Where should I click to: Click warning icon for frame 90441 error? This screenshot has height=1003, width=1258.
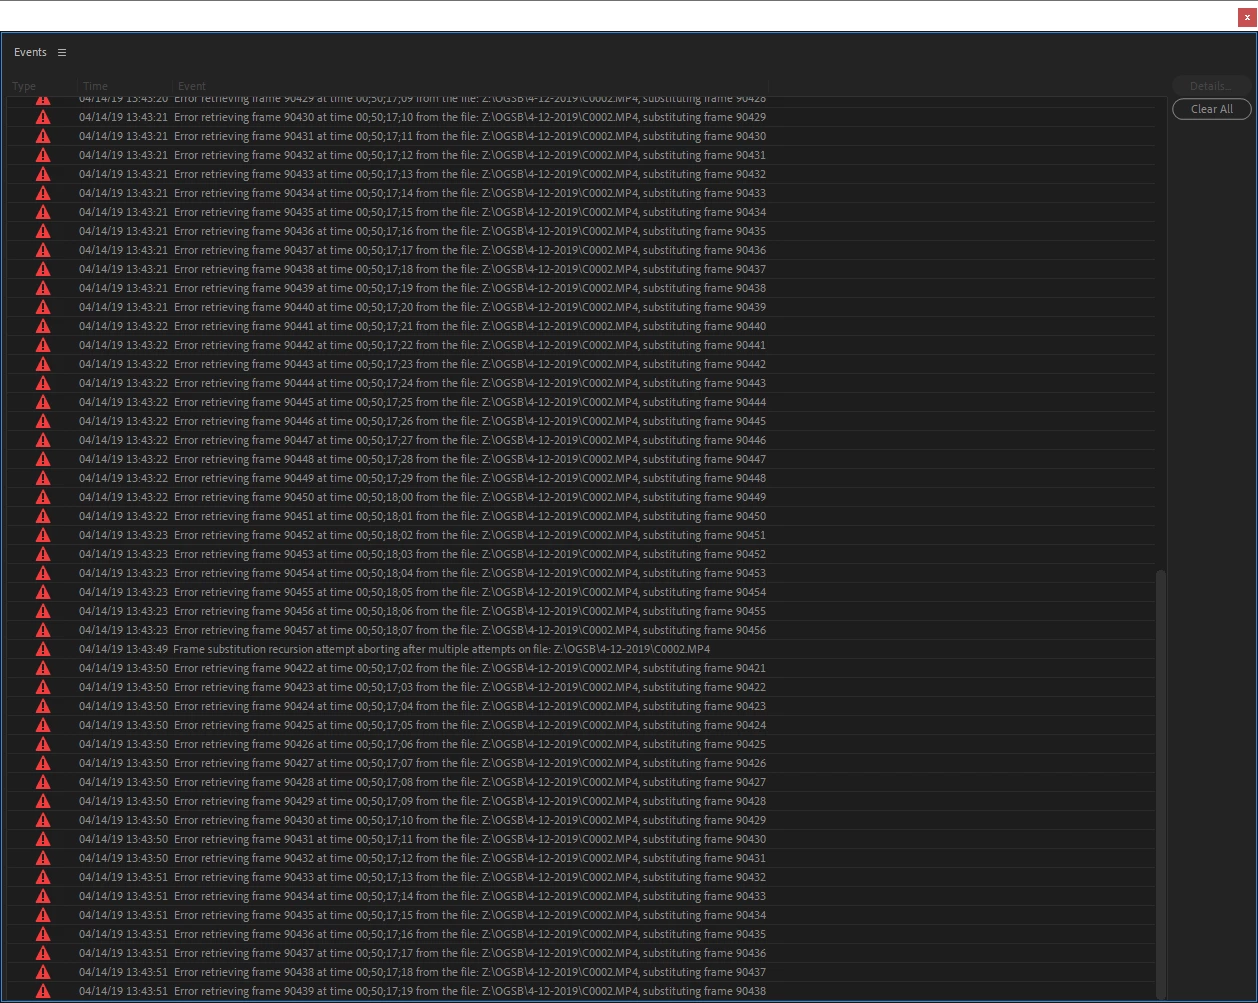(43, 326)
